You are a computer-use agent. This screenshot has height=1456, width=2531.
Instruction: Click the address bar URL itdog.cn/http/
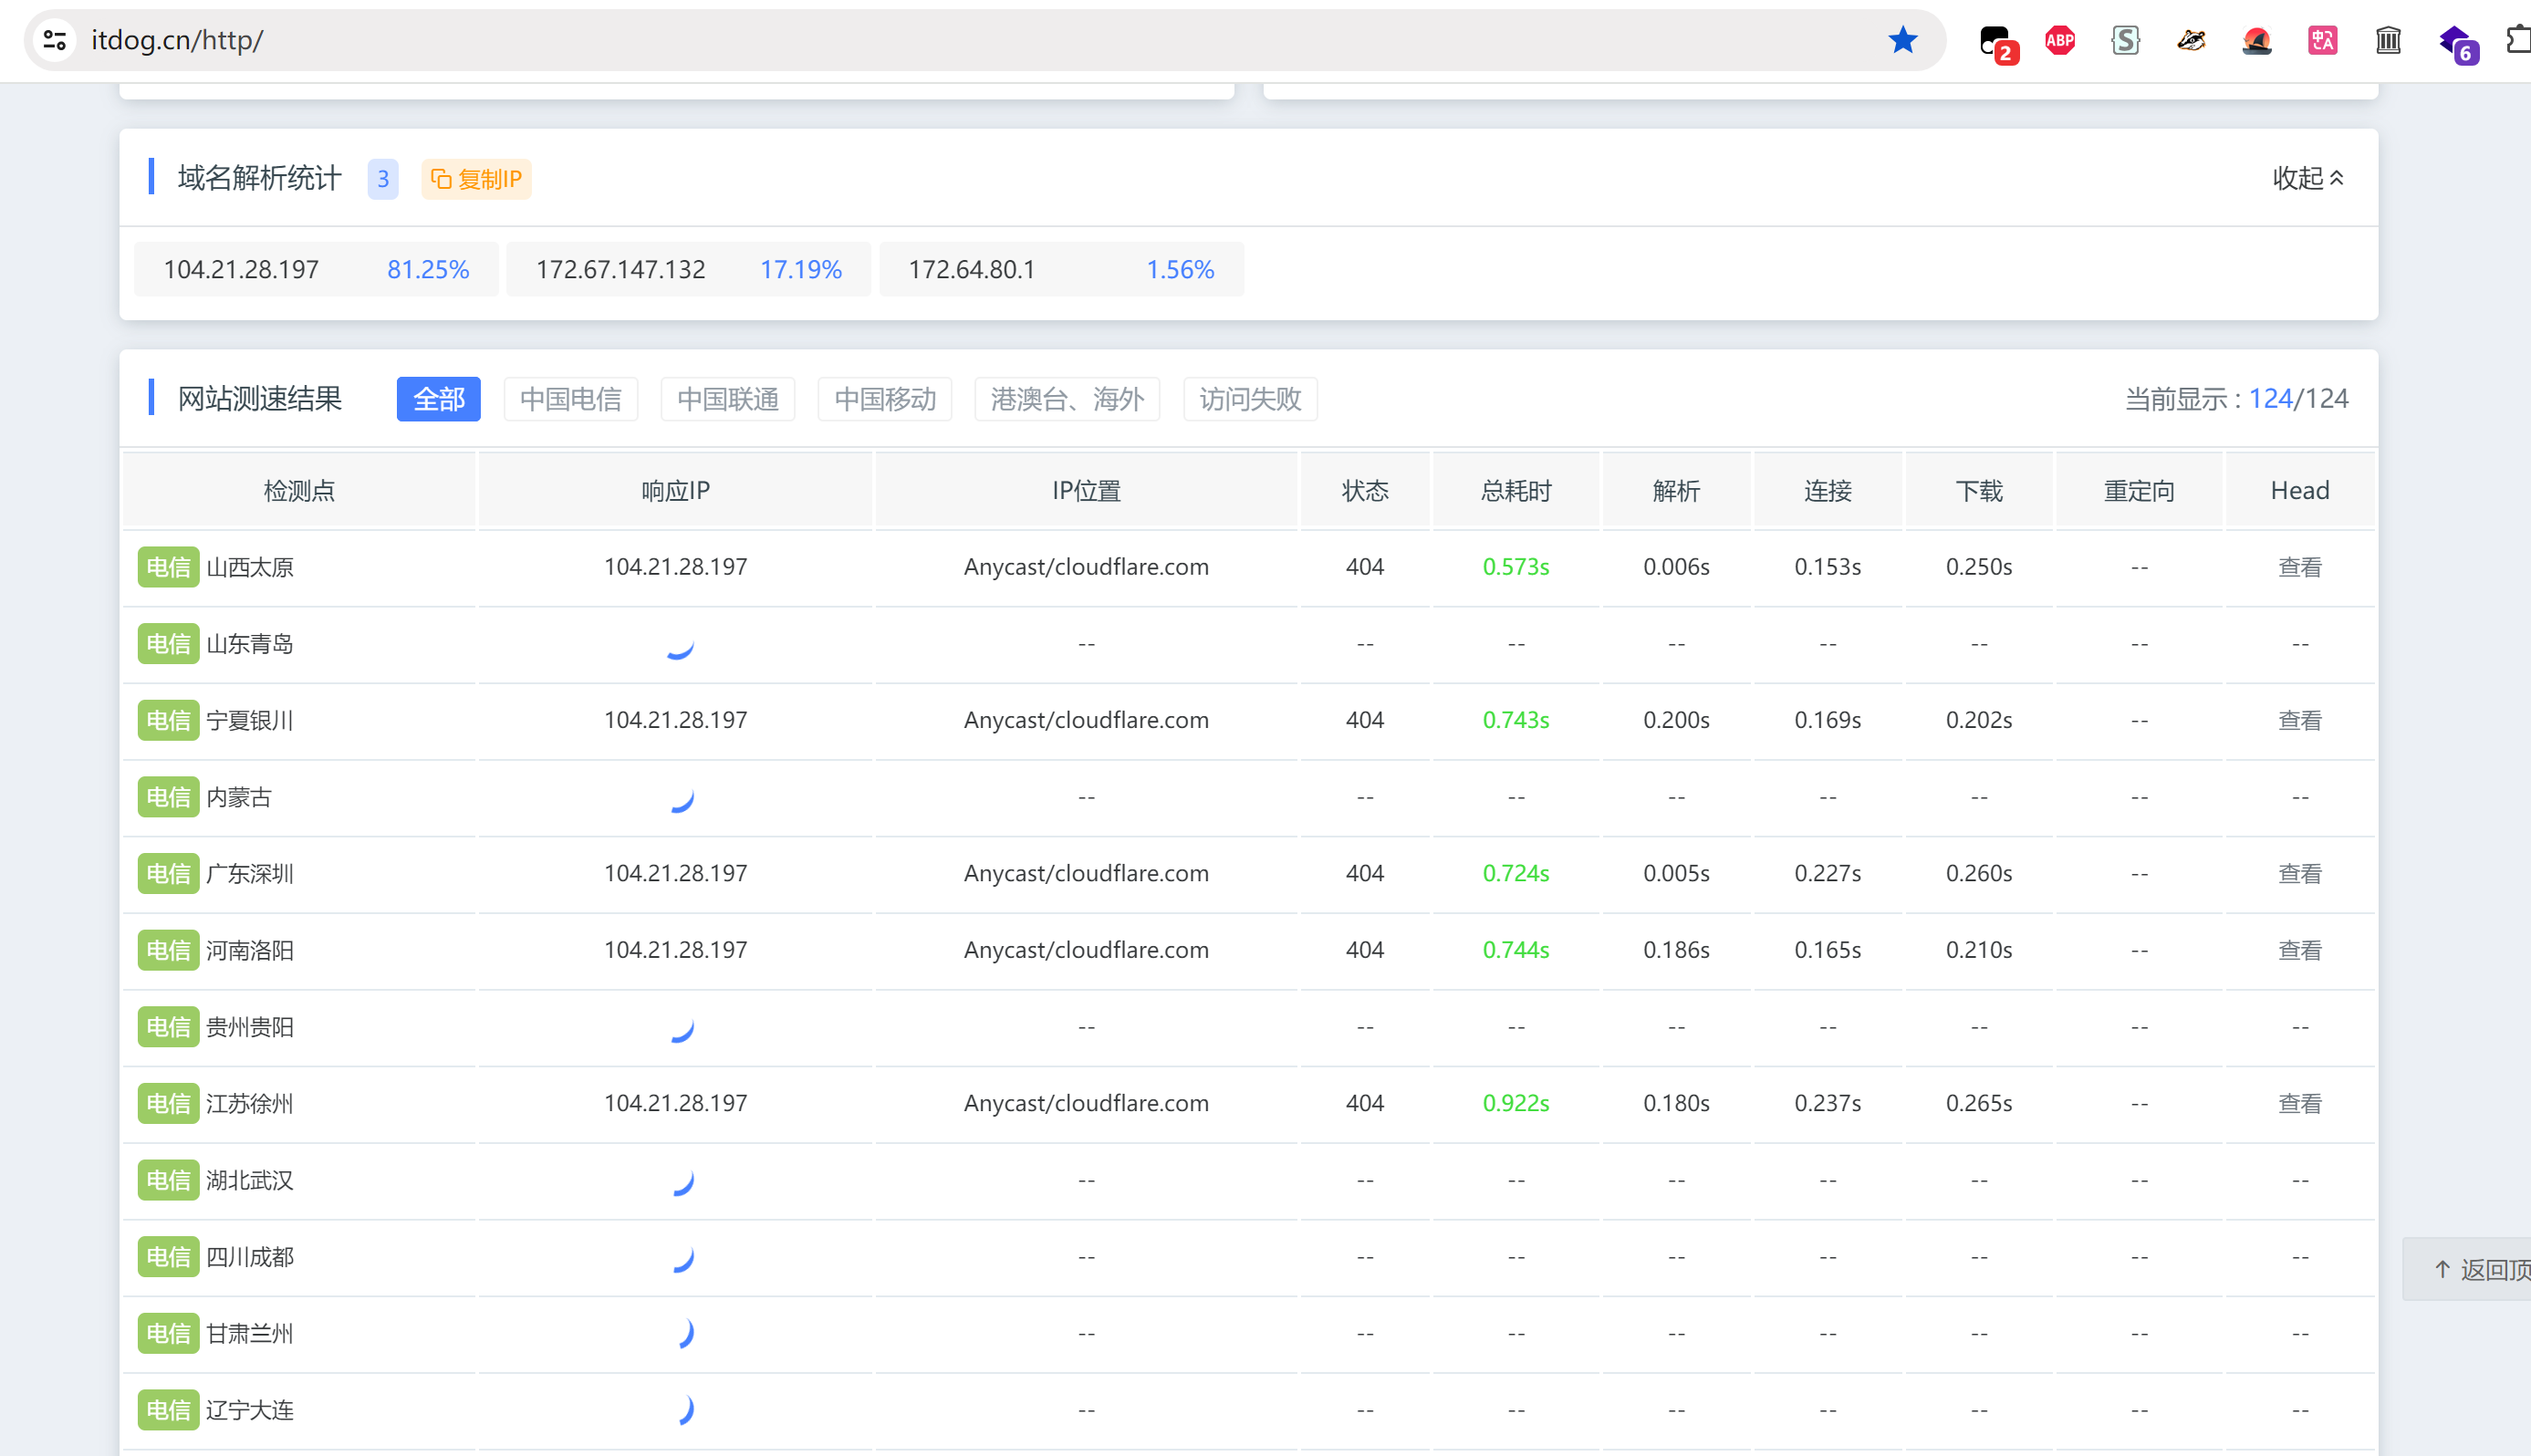click(x=177, y=40)
